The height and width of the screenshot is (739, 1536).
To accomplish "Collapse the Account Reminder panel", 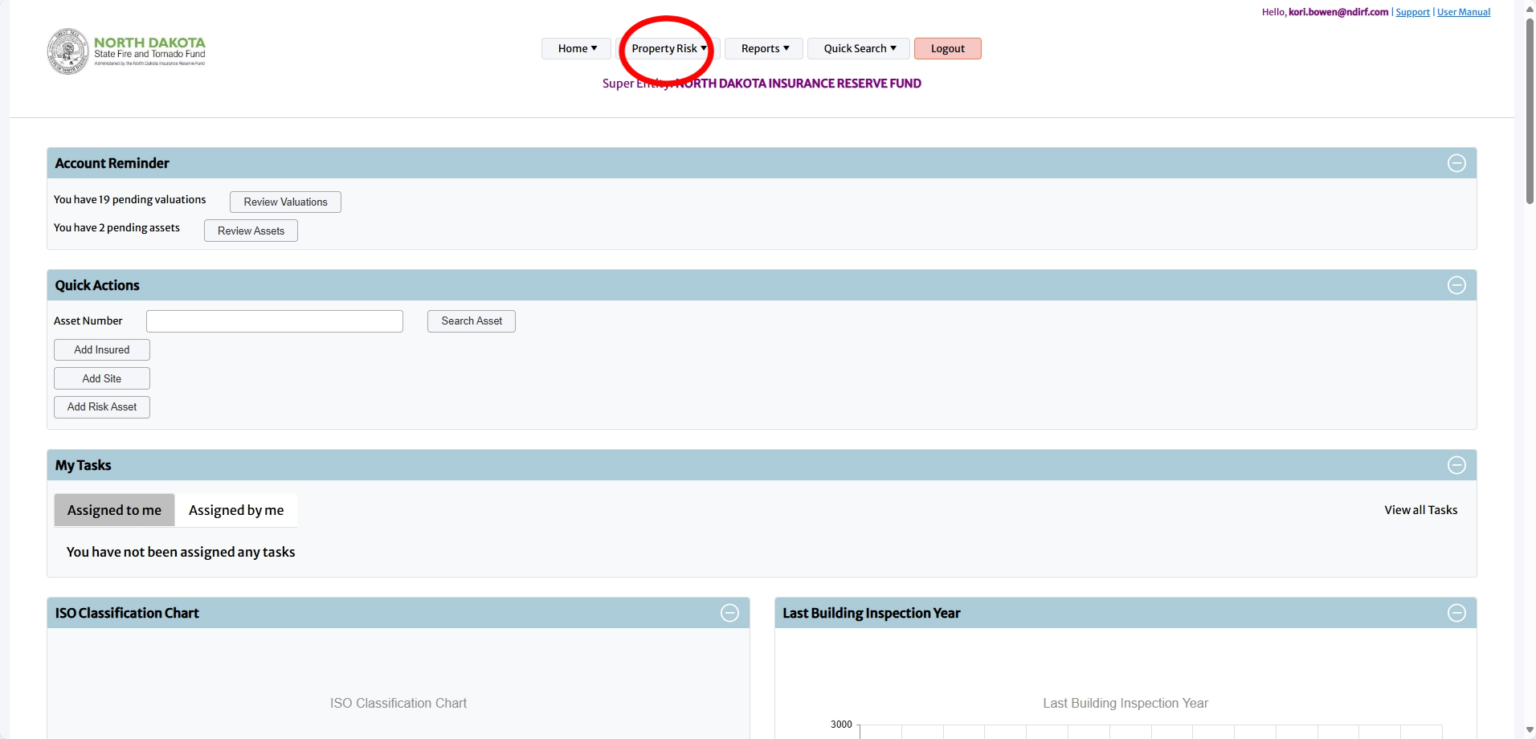I will click(1456, 162).
